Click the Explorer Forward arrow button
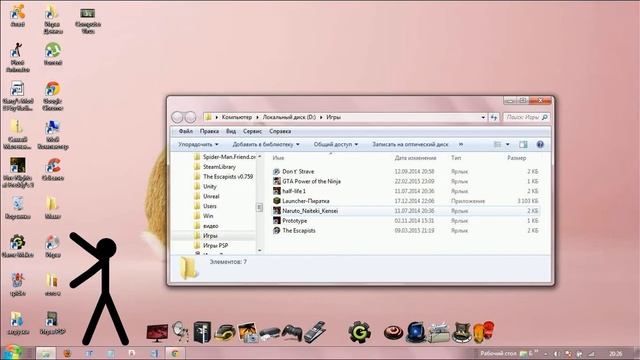The width and height of the screenshot is (640, 360). (191, 117)
